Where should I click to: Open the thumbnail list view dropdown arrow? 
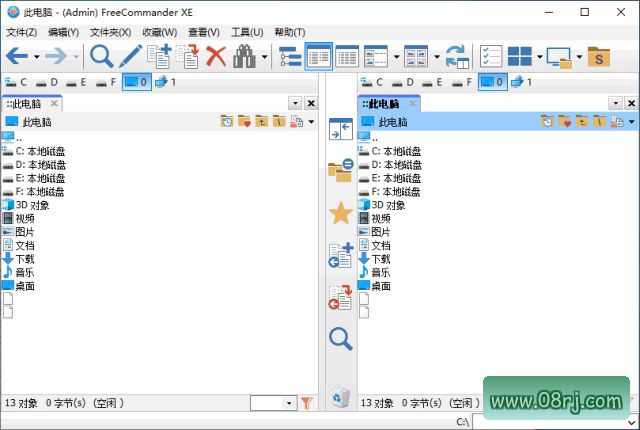point(396,57)
